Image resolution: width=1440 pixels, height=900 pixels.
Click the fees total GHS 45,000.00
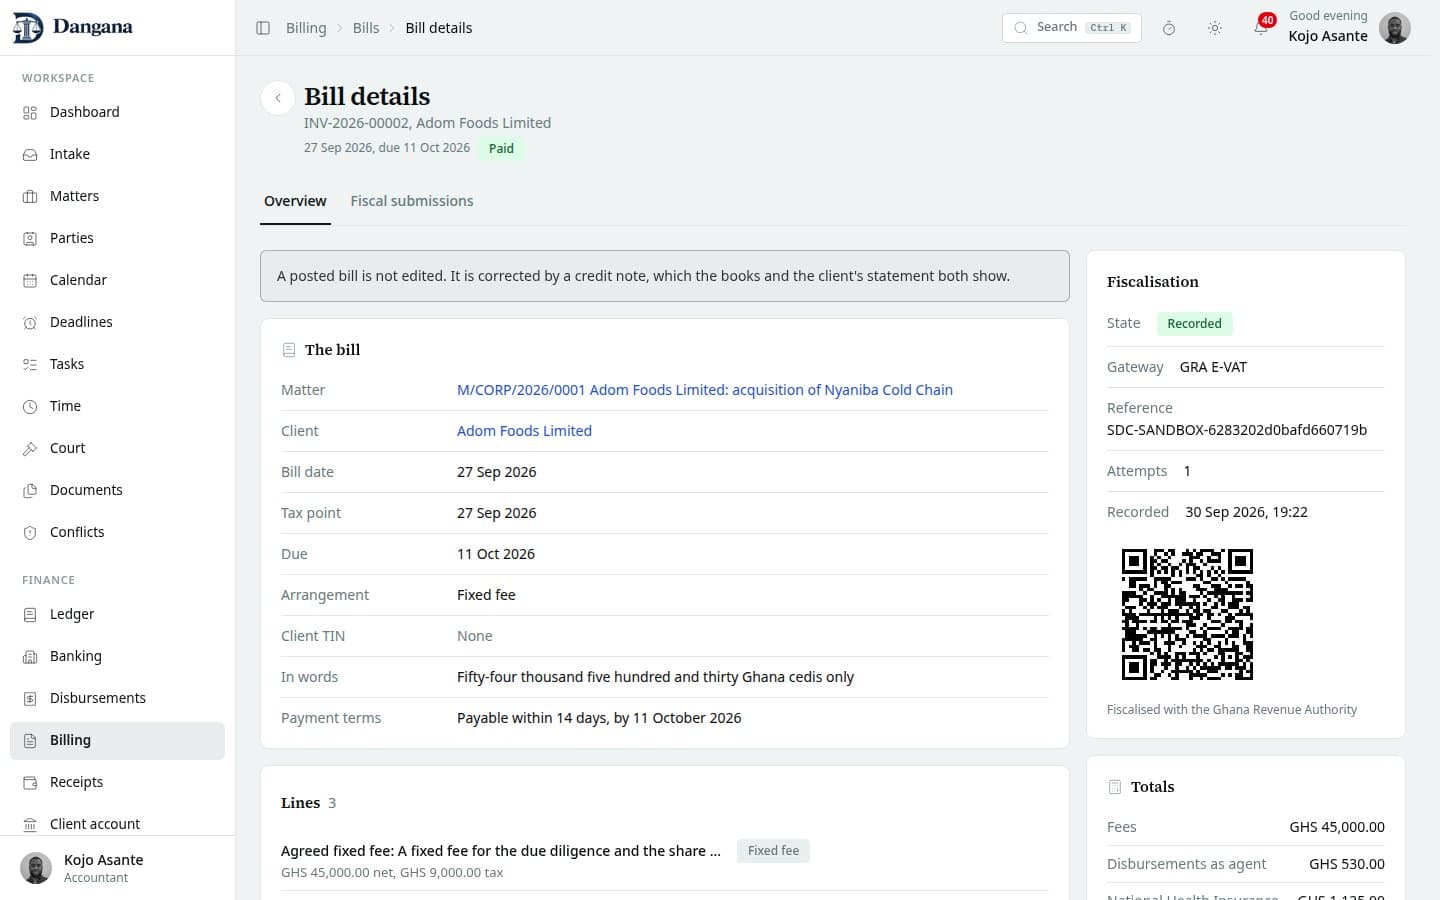point(1337,827)
